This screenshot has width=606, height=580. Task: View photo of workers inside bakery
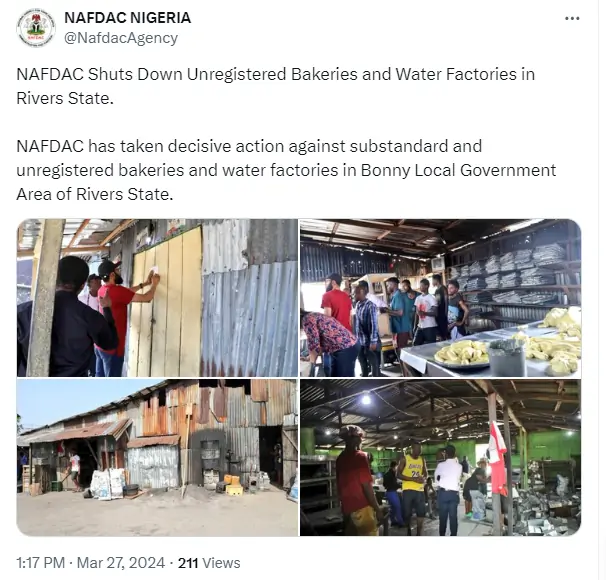(x=441, y=298)
